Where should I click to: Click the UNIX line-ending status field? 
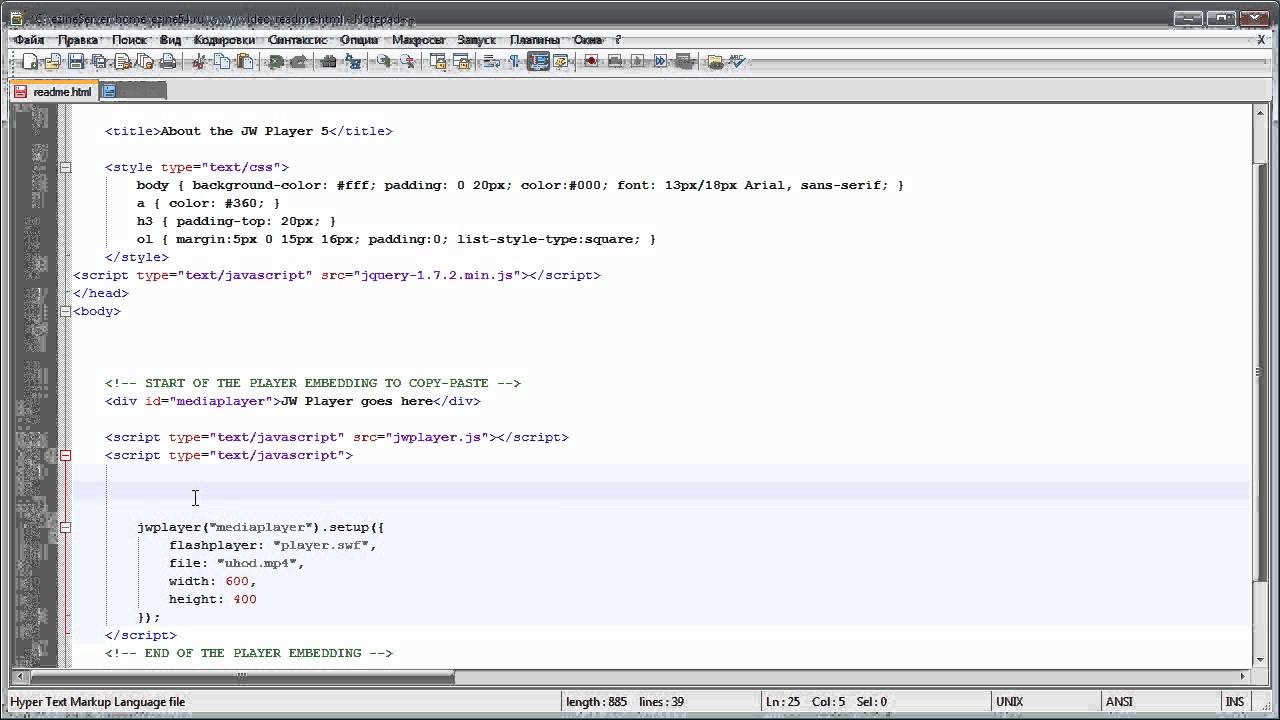[1045, 702]
